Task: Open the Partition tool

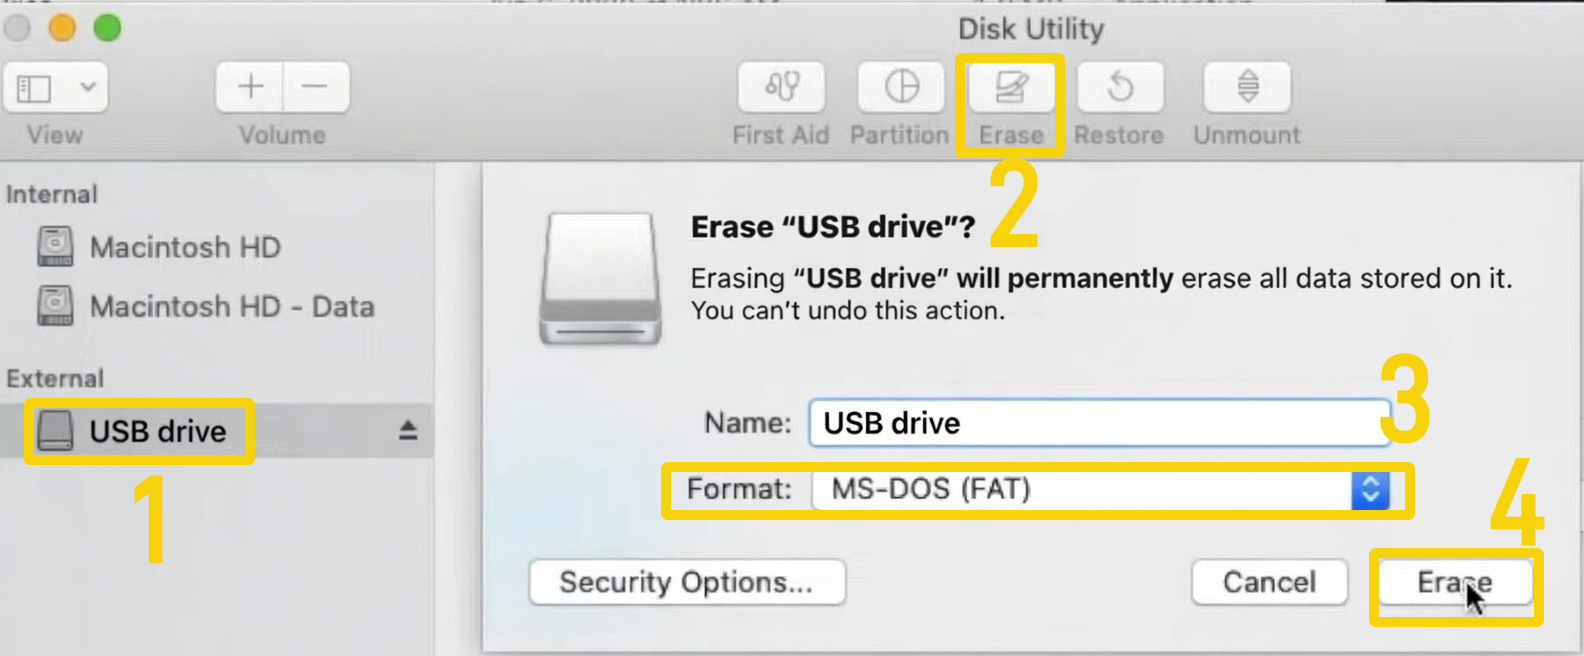Action: 900,87
